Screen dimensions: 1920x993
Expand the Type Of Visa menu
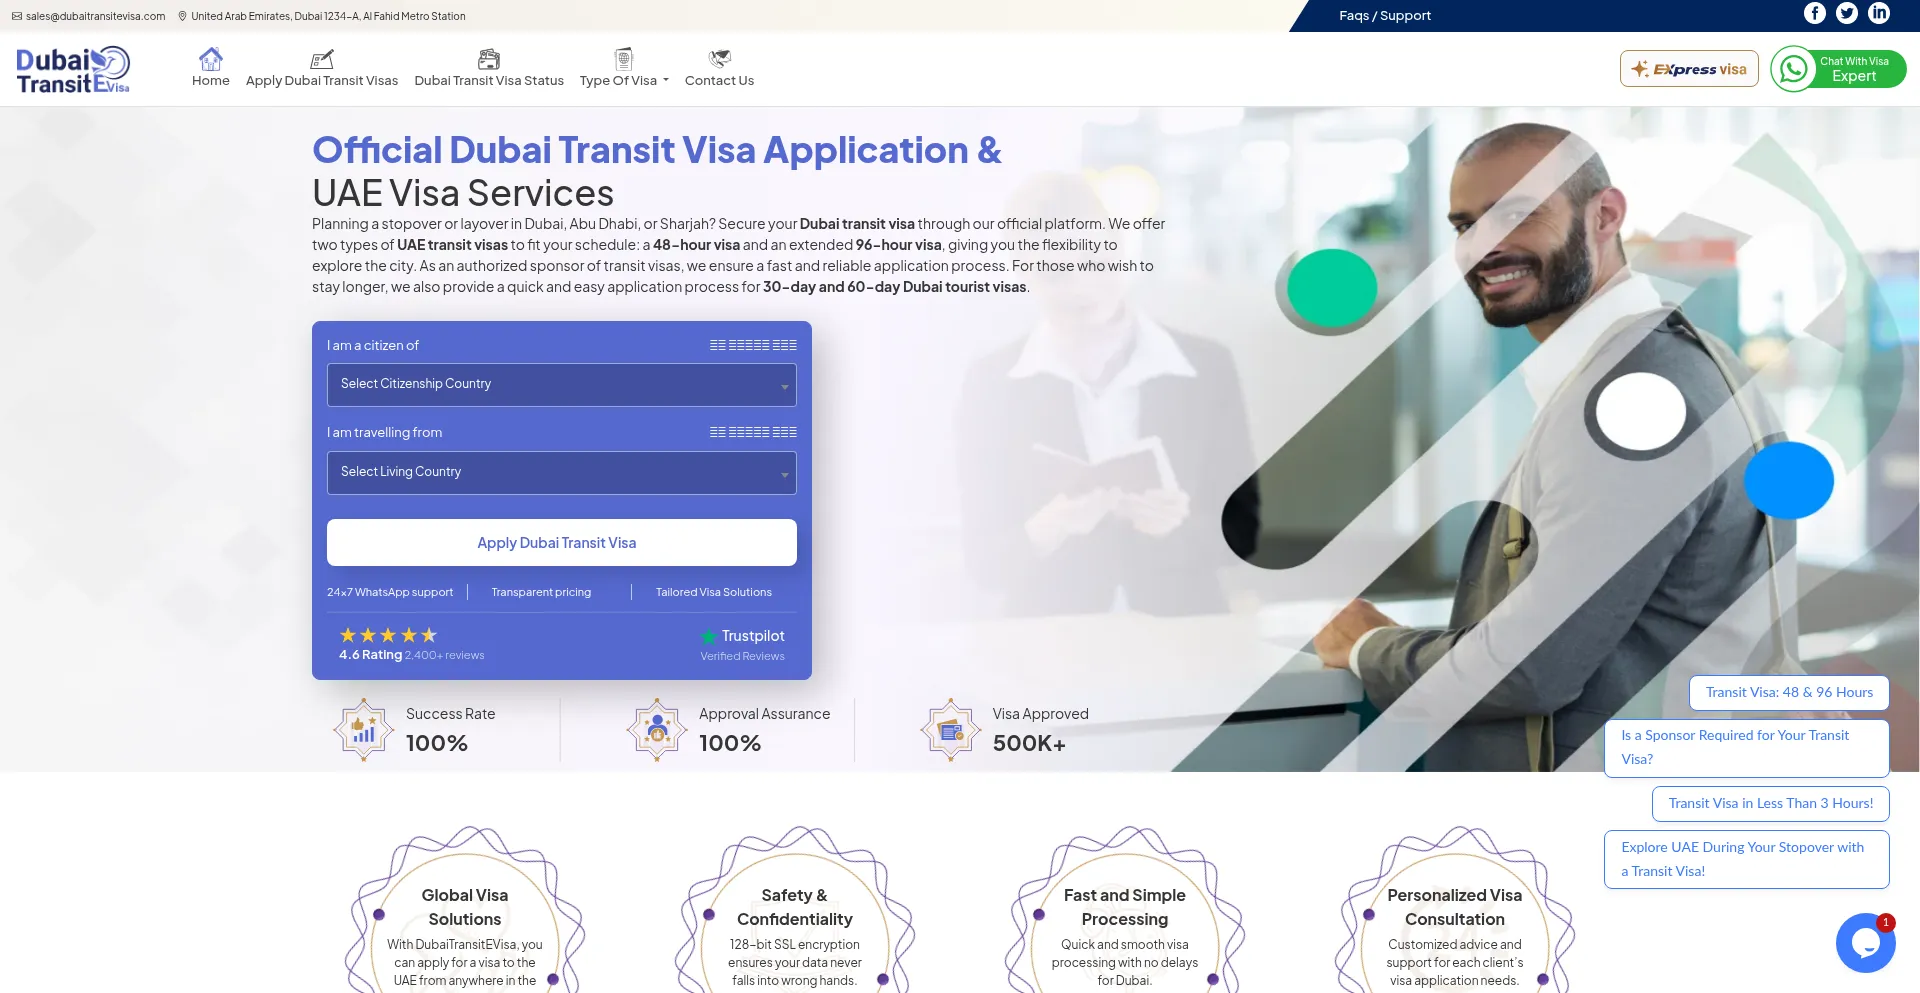click(624, 81)
